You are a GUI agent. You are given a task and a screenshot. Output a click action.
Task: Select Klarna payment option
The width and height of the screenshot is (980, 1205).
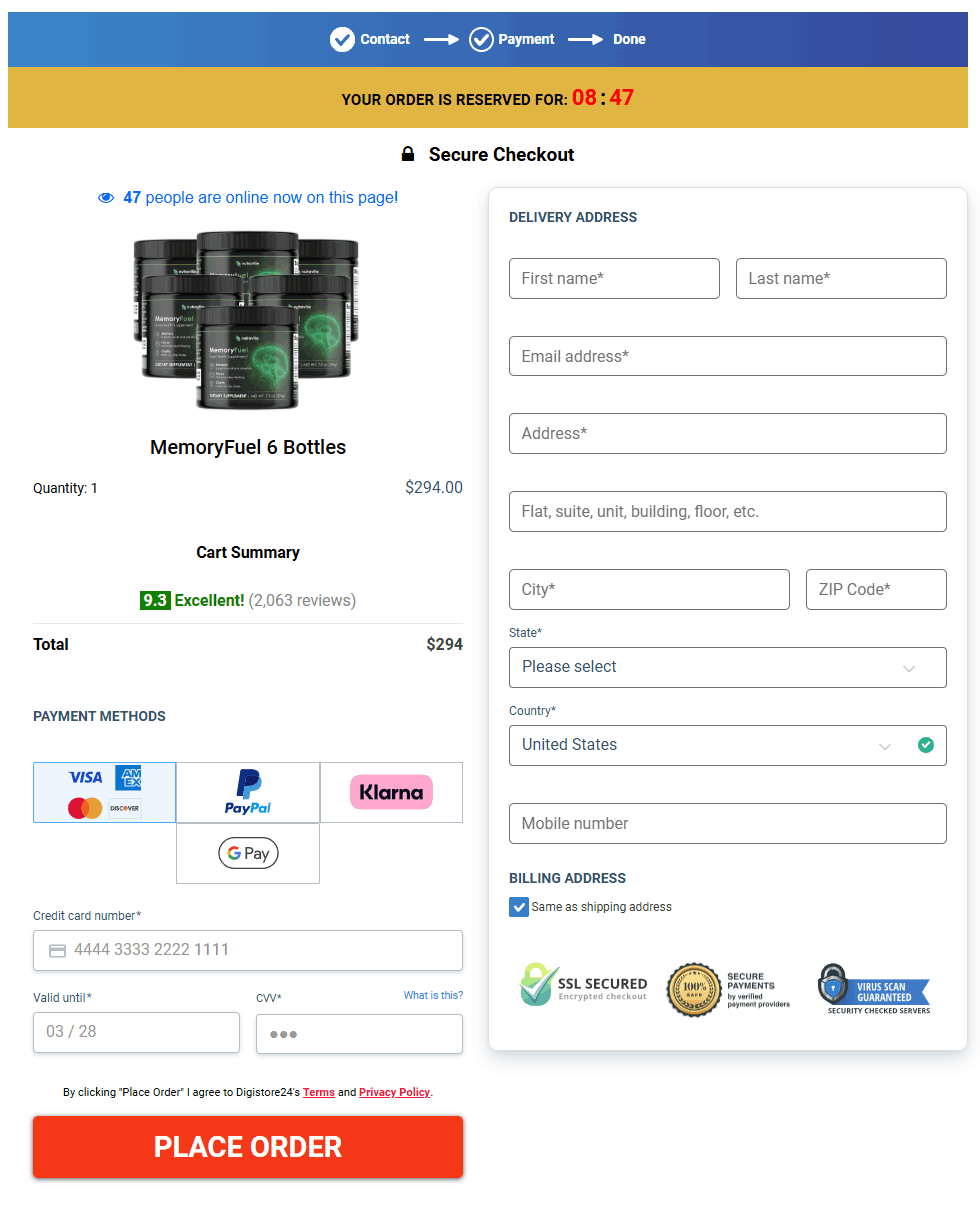pos(390,792)
